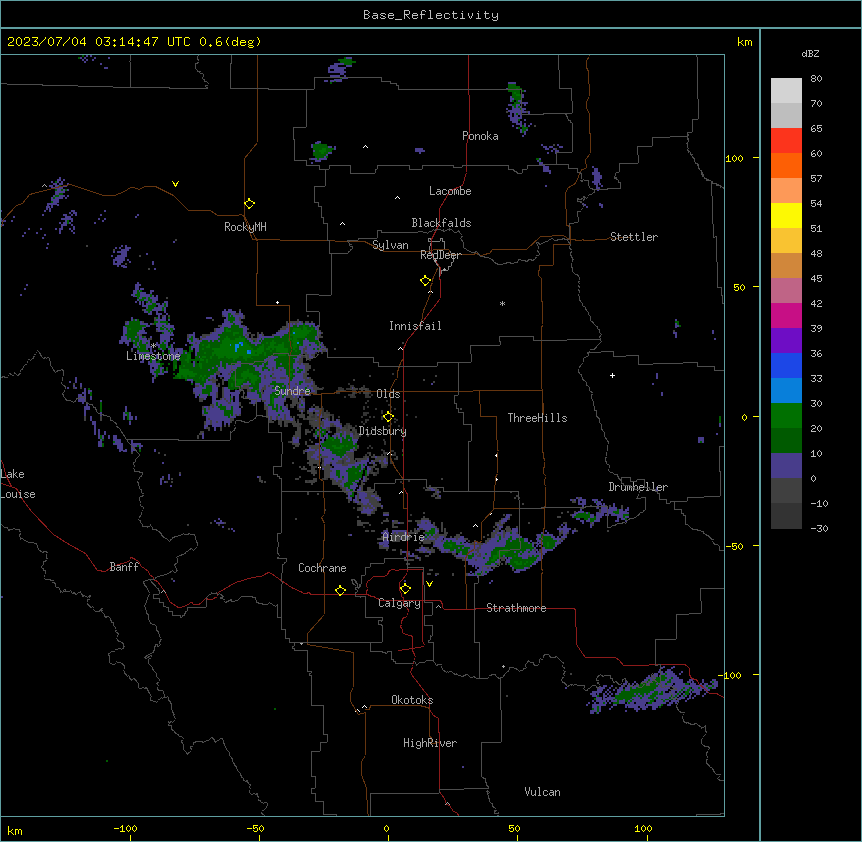Click the white plus marker west of Drumheller
Screen dimensions: 862x842
[612, 375]
